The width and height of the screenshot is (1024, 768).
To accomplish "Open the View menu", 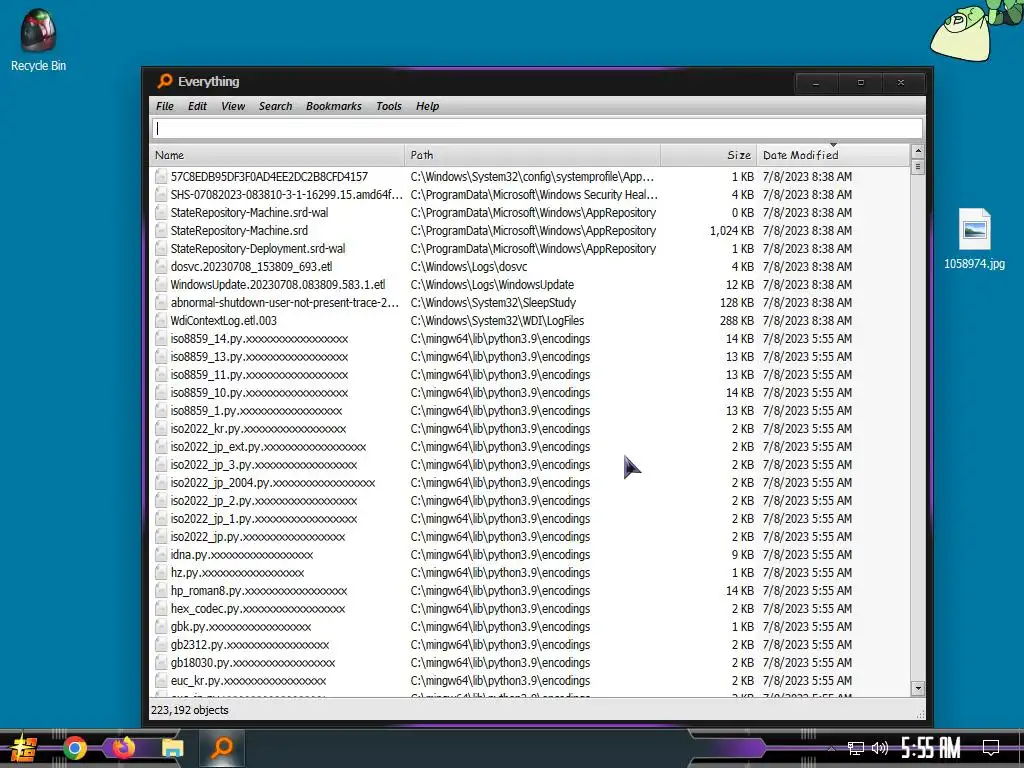I will [232, 106].
